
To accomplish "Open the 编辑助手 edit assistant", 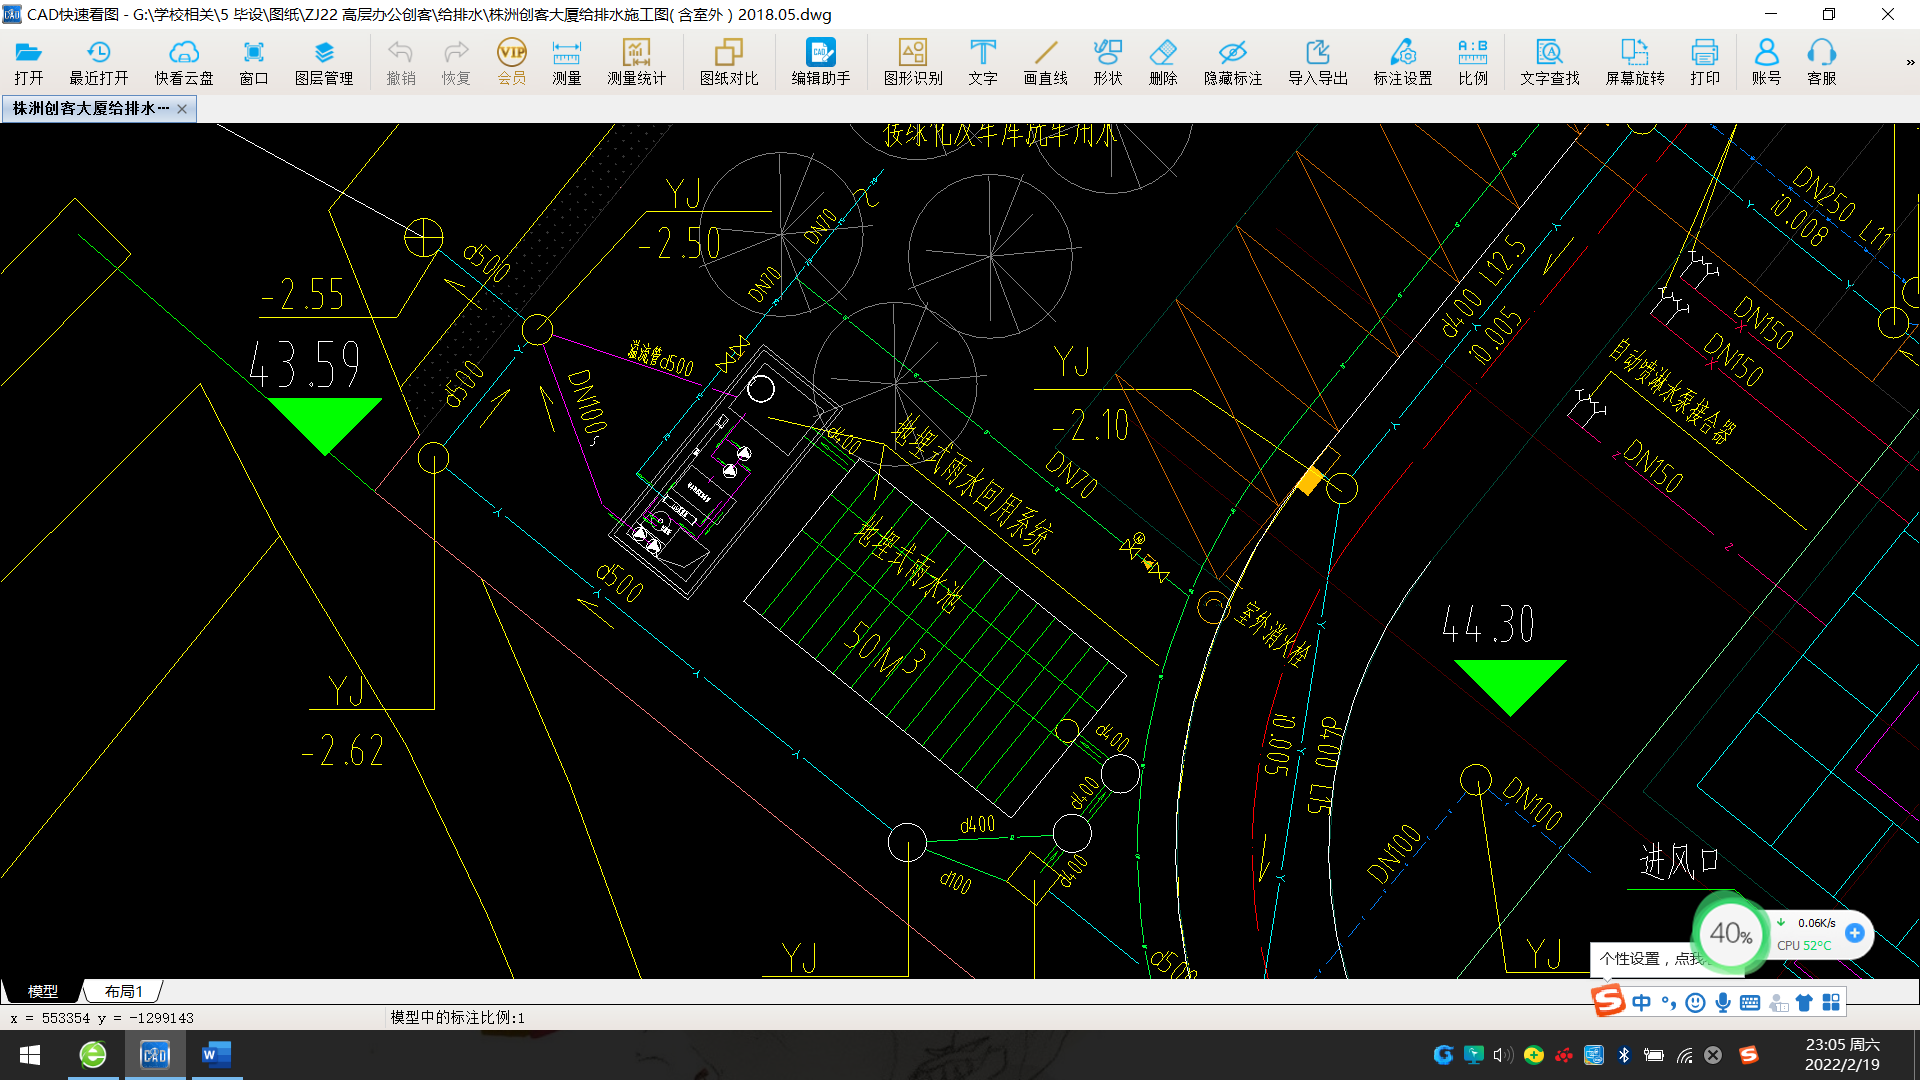I will coord(821,62).
